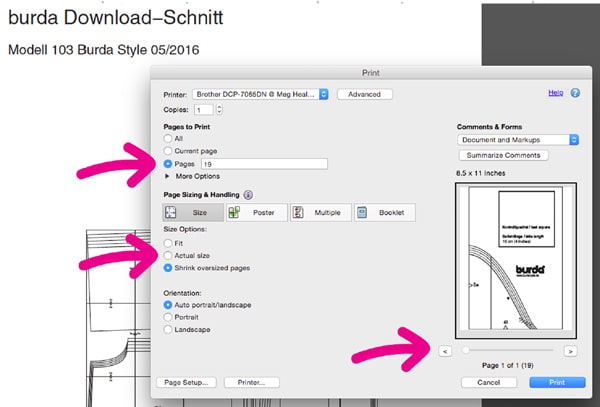The height and width of the screenshot is (407, 600).
Task: Click the page preview slider handle
Action: point(465,350)
